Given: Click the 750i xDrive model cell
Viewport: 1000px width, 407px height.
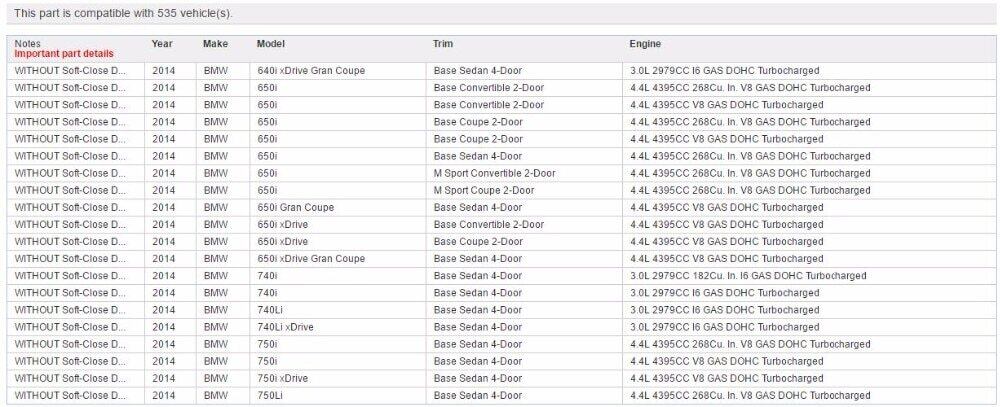Looking at the screenshot, I should pyautogui.click(x=282, y=378).
